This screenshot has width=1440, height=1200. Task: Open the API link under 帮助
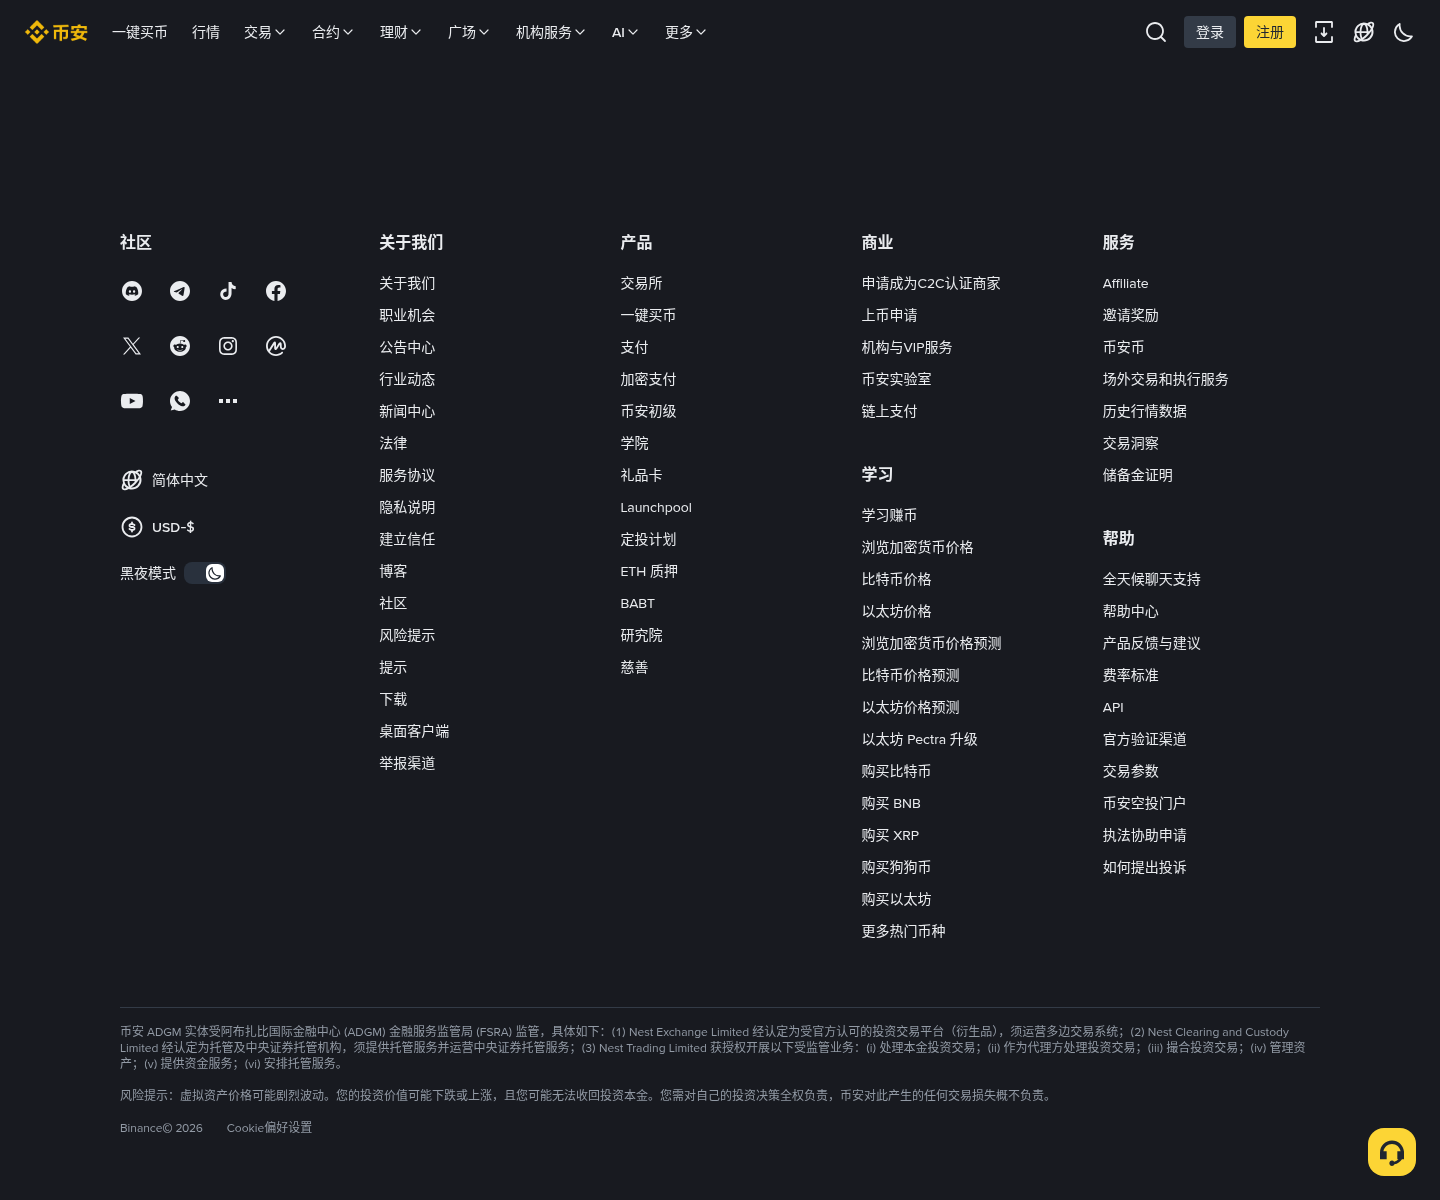(1113, 707)
